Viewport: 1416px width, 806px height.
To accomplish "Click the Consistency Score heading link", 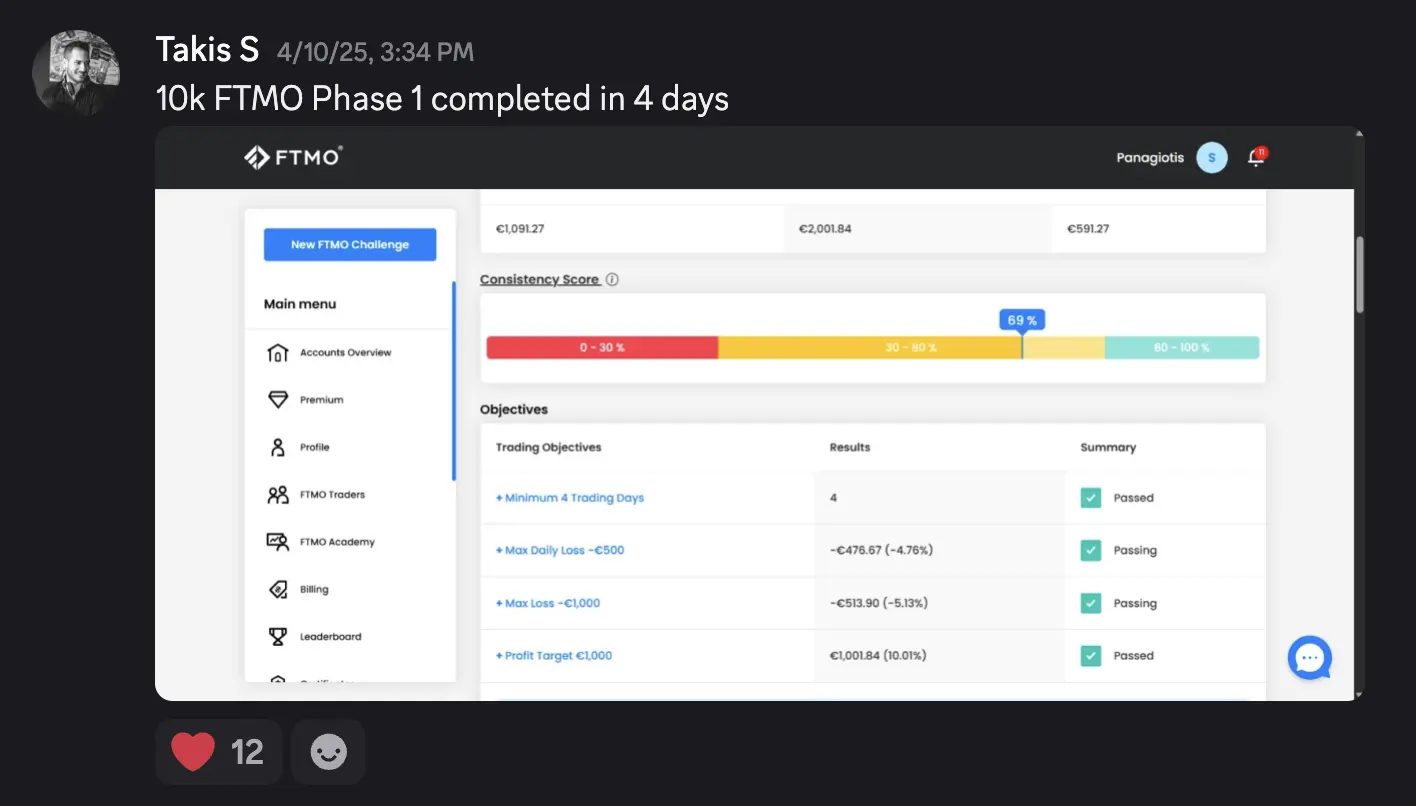I will click(x=540, y=280).
